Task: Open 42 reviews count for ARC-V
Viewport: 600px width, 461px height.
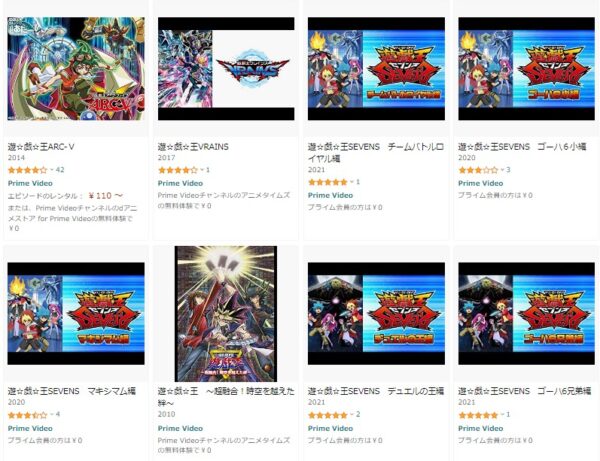Action: pyautogui.click(x=60, y=170)
